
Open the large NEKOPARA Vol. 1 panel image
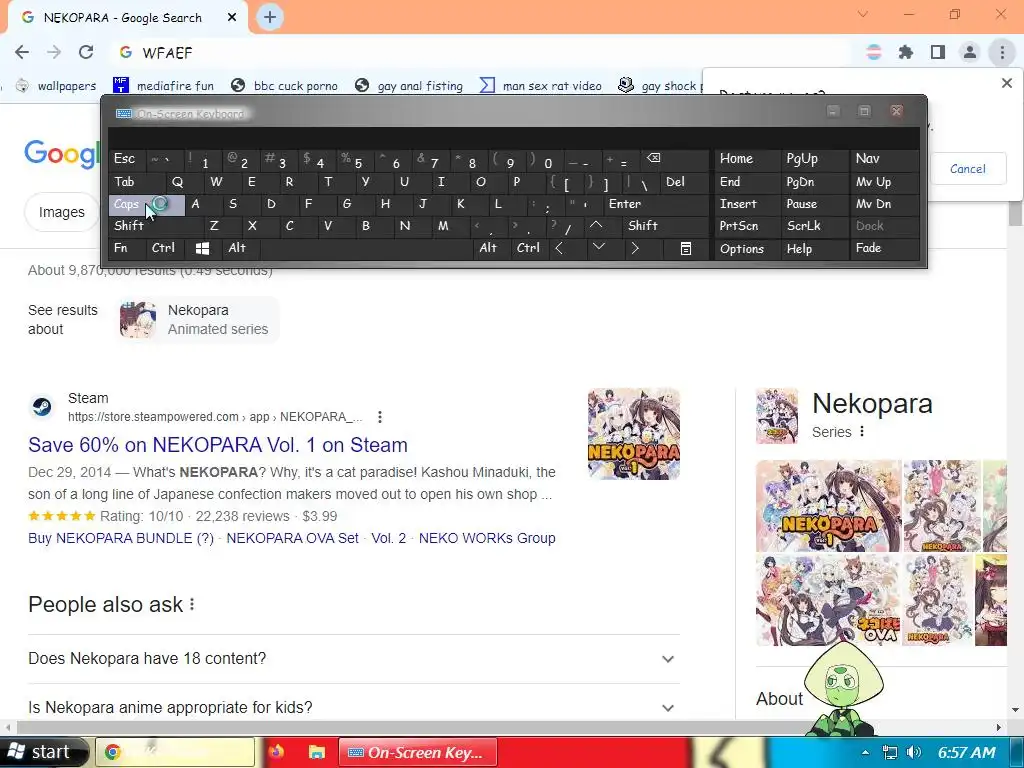(829, 506)
